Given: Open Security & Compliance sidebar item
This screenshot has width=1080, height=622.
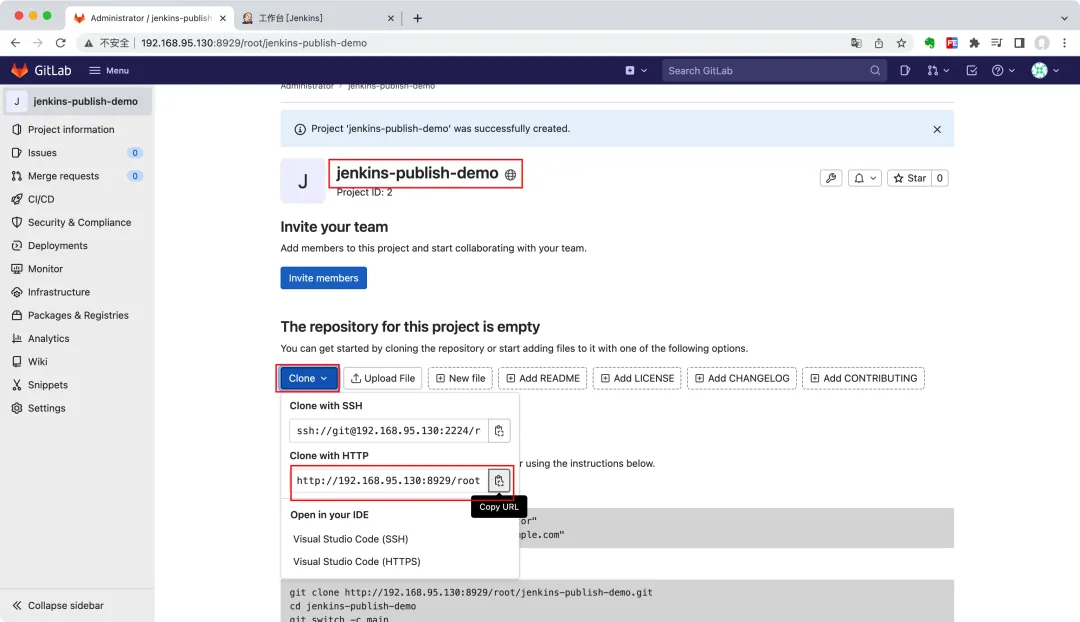Looking at the screenshot, I should [x=77, y=222].
